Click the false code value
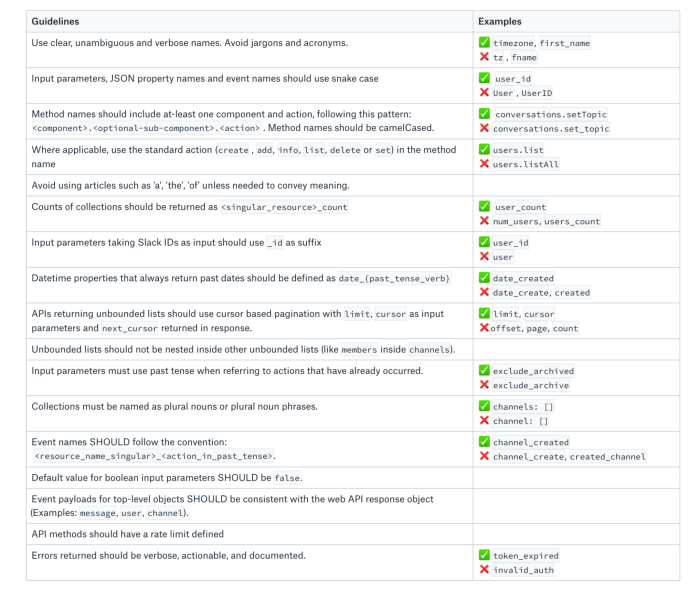Viewport: 688px width, 591px height. (287, 478)
